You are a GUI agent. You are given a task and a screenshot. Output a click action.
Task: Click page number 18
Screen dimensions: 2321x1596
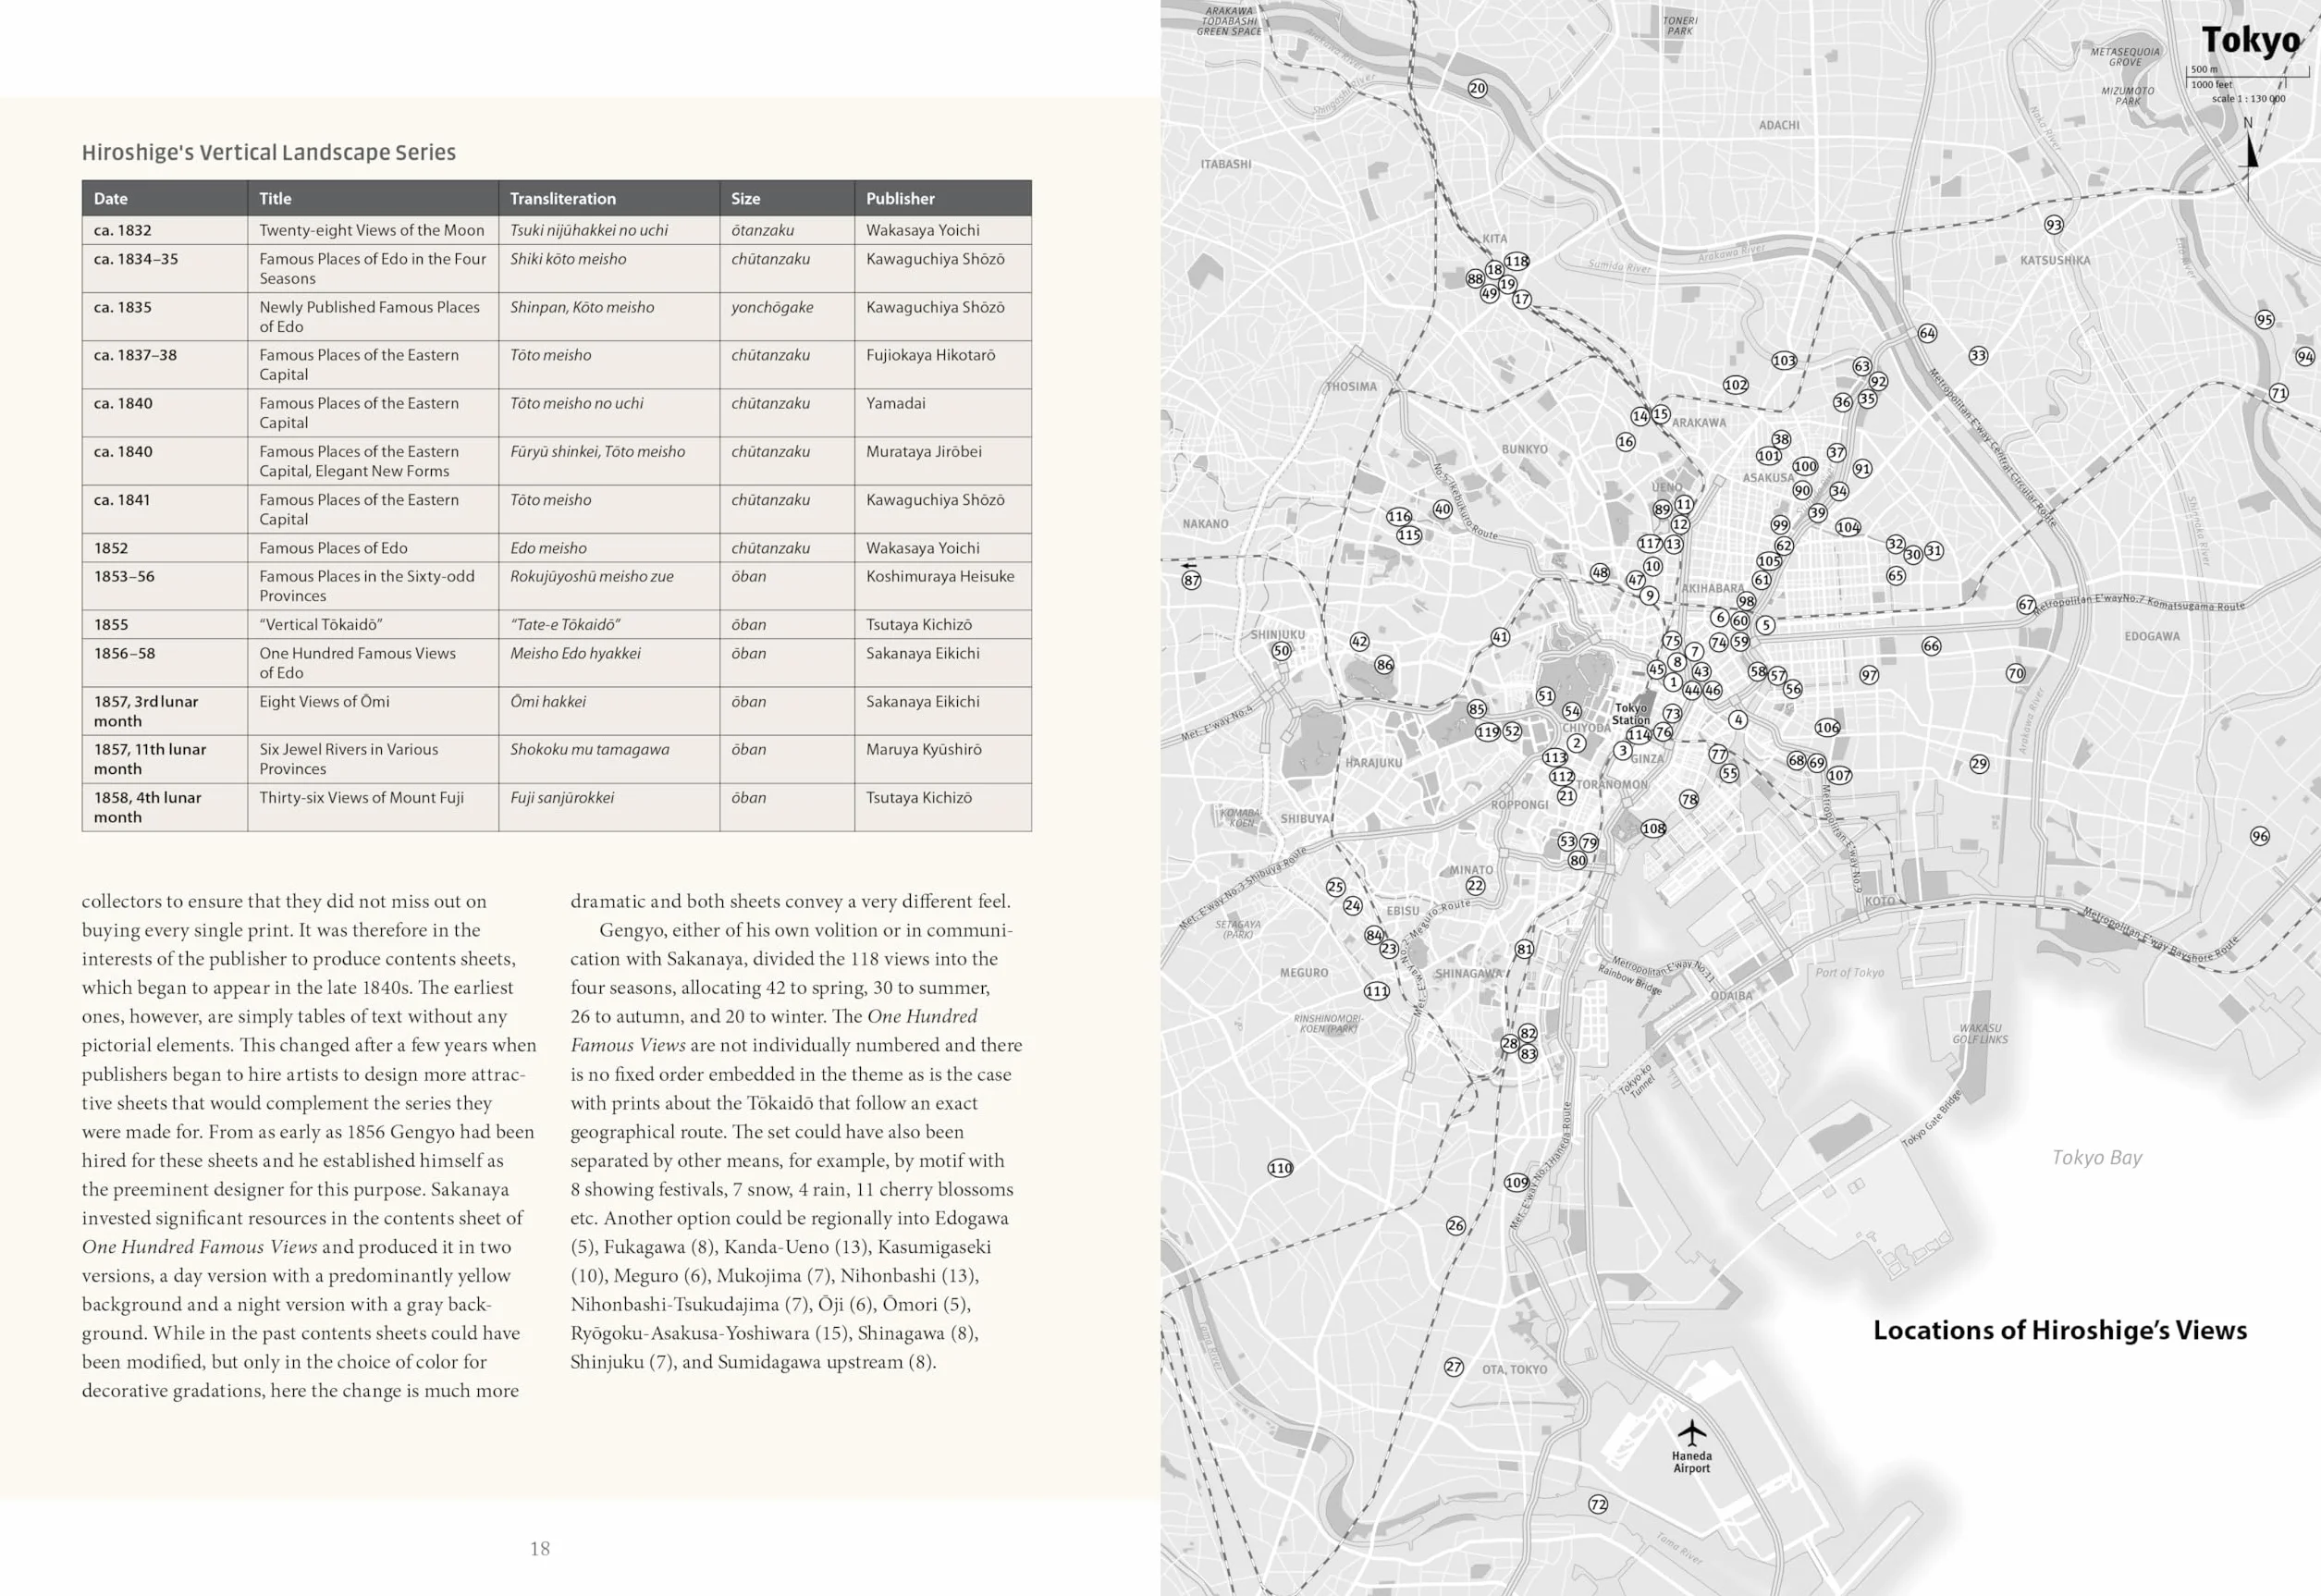(x=540, y=1548)
